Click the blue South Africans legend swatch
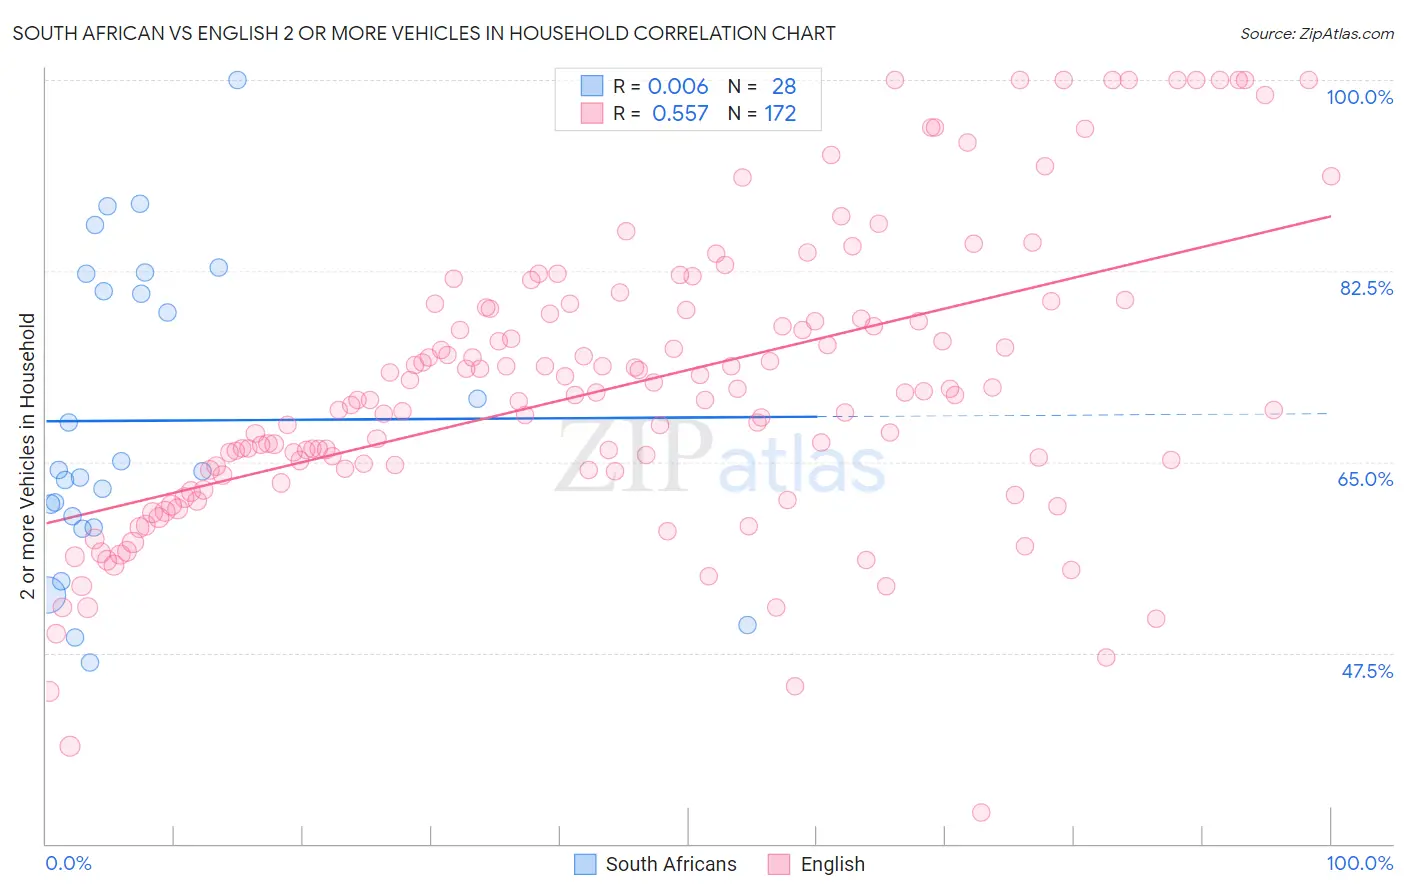Image resolution: width=1406 pixels, height=892 pixels. click(x=585, y=864)
